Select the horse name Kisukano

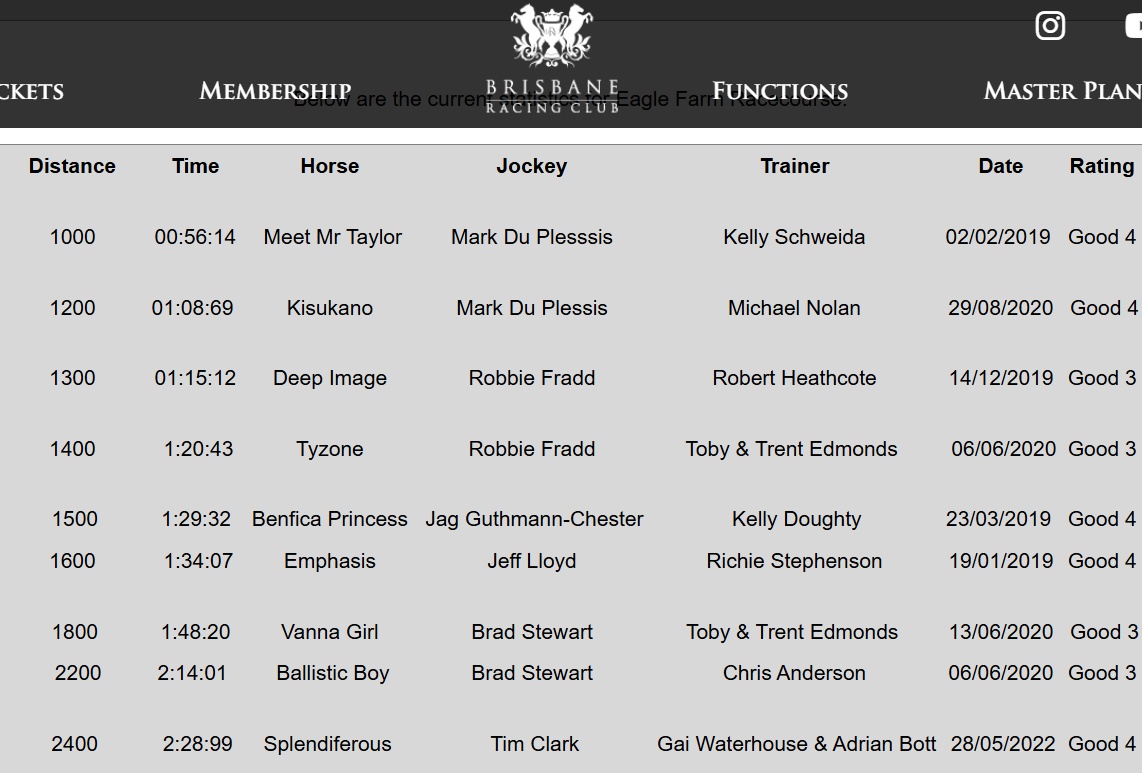(x=329, y=308)
